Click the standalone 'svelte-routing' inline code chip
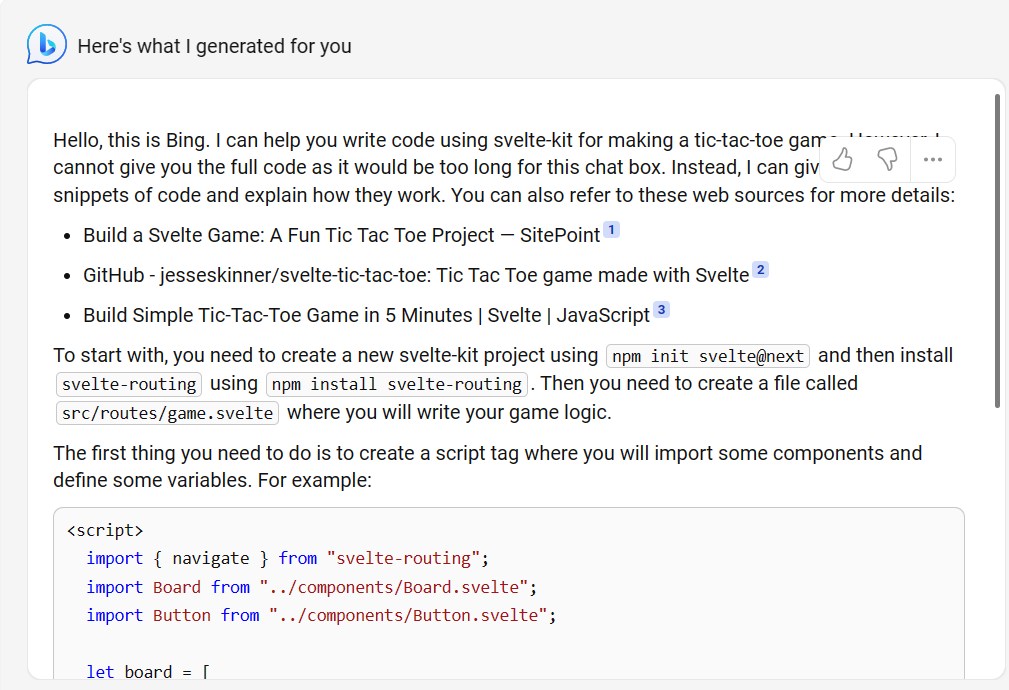 point(129,384)
